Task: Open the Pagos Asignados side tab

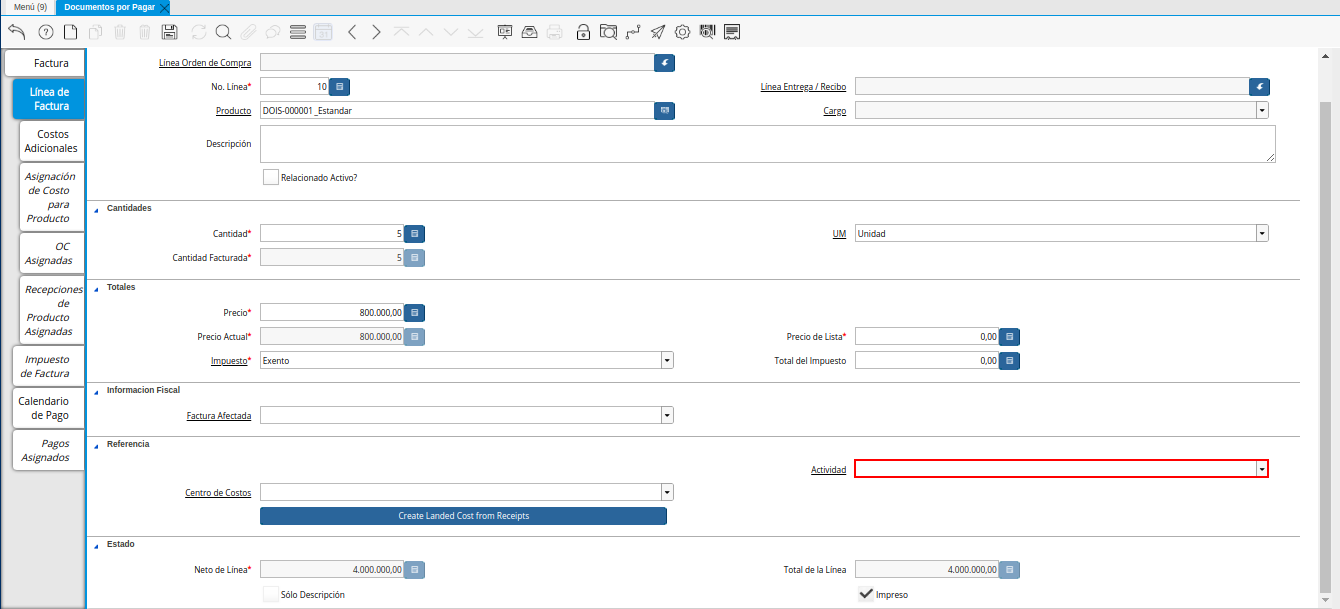Action: click(48, 450)
